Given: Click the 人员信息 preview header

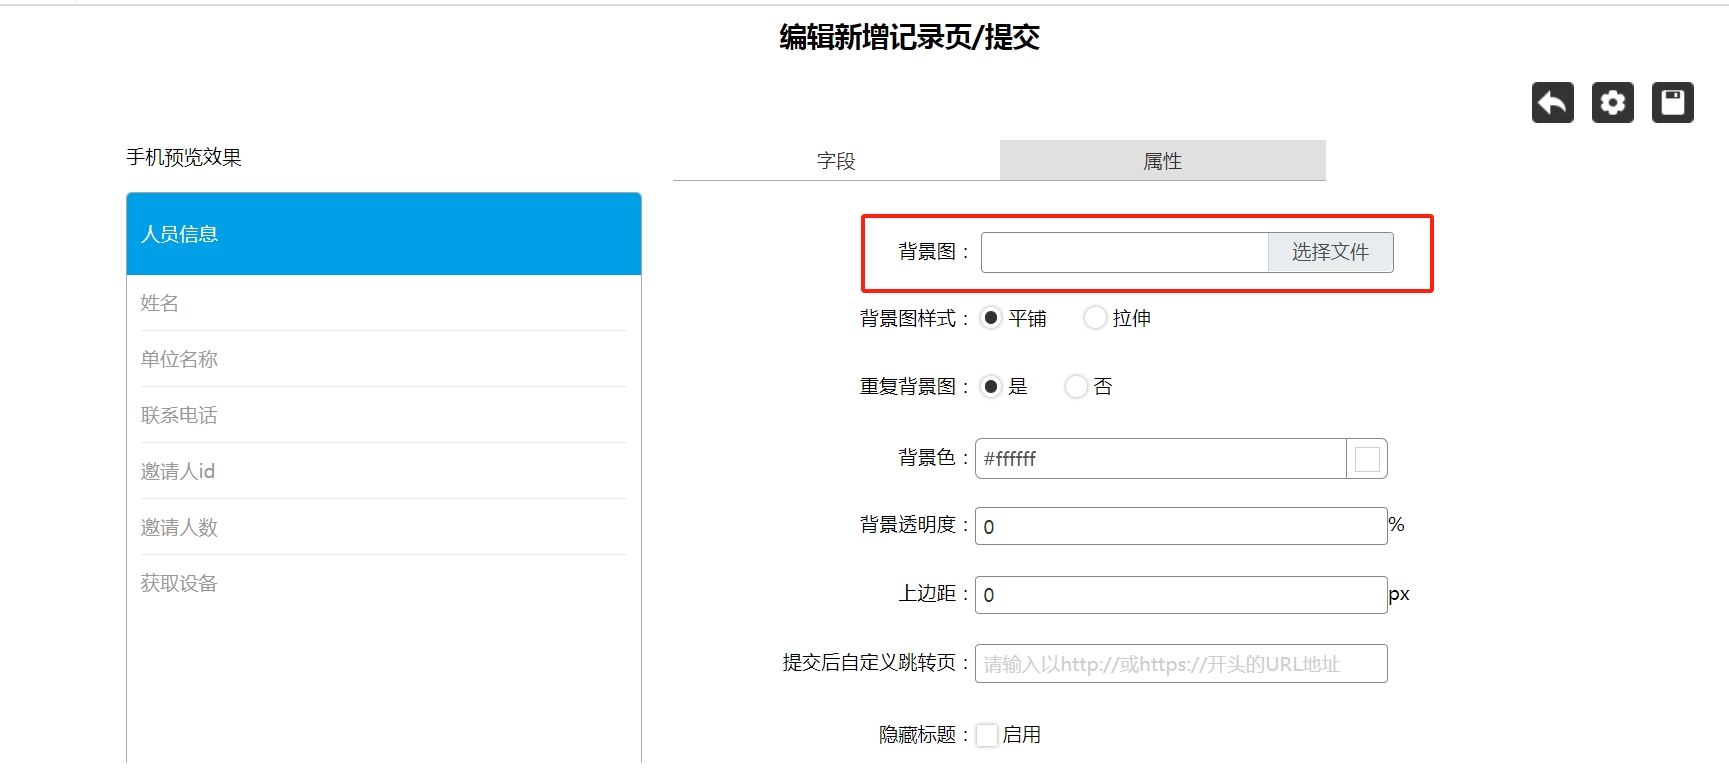Looking at the screenshot, I should pos(384,234).
